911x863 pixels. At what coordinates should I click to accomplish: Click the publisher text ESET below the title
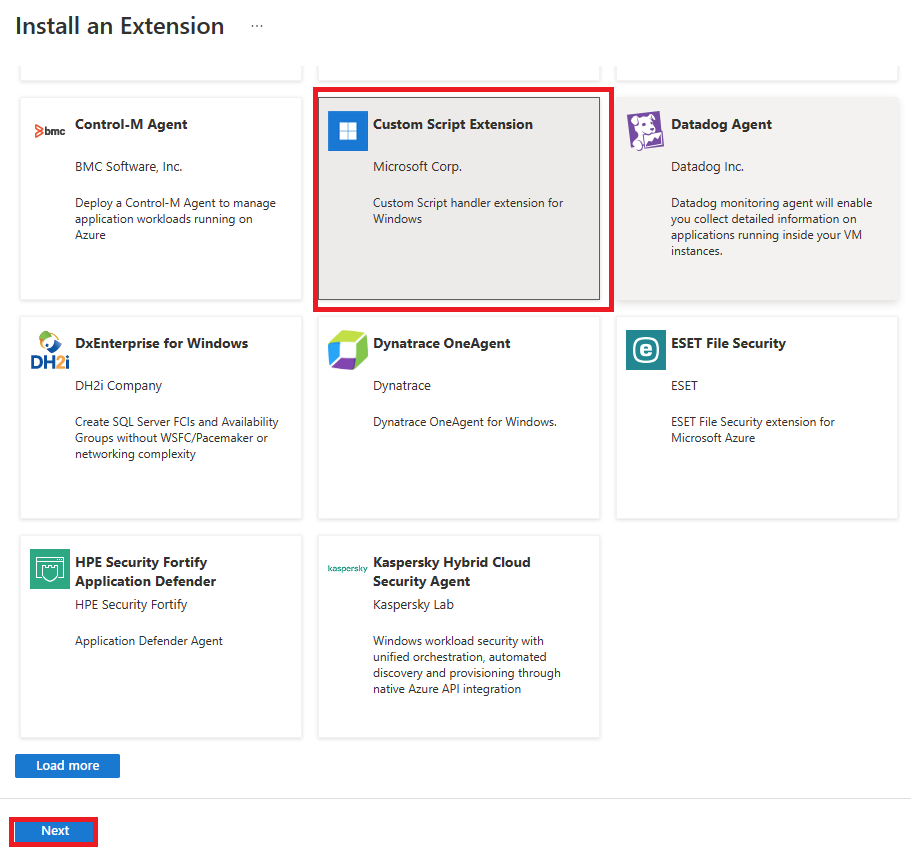tap(684, 386)
